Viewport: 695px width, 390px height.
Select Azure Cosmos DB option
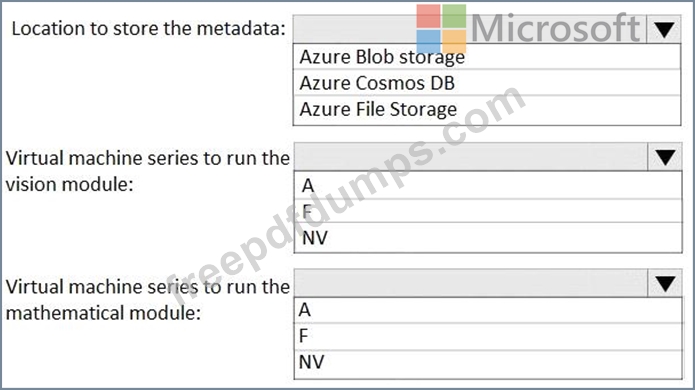487,83
